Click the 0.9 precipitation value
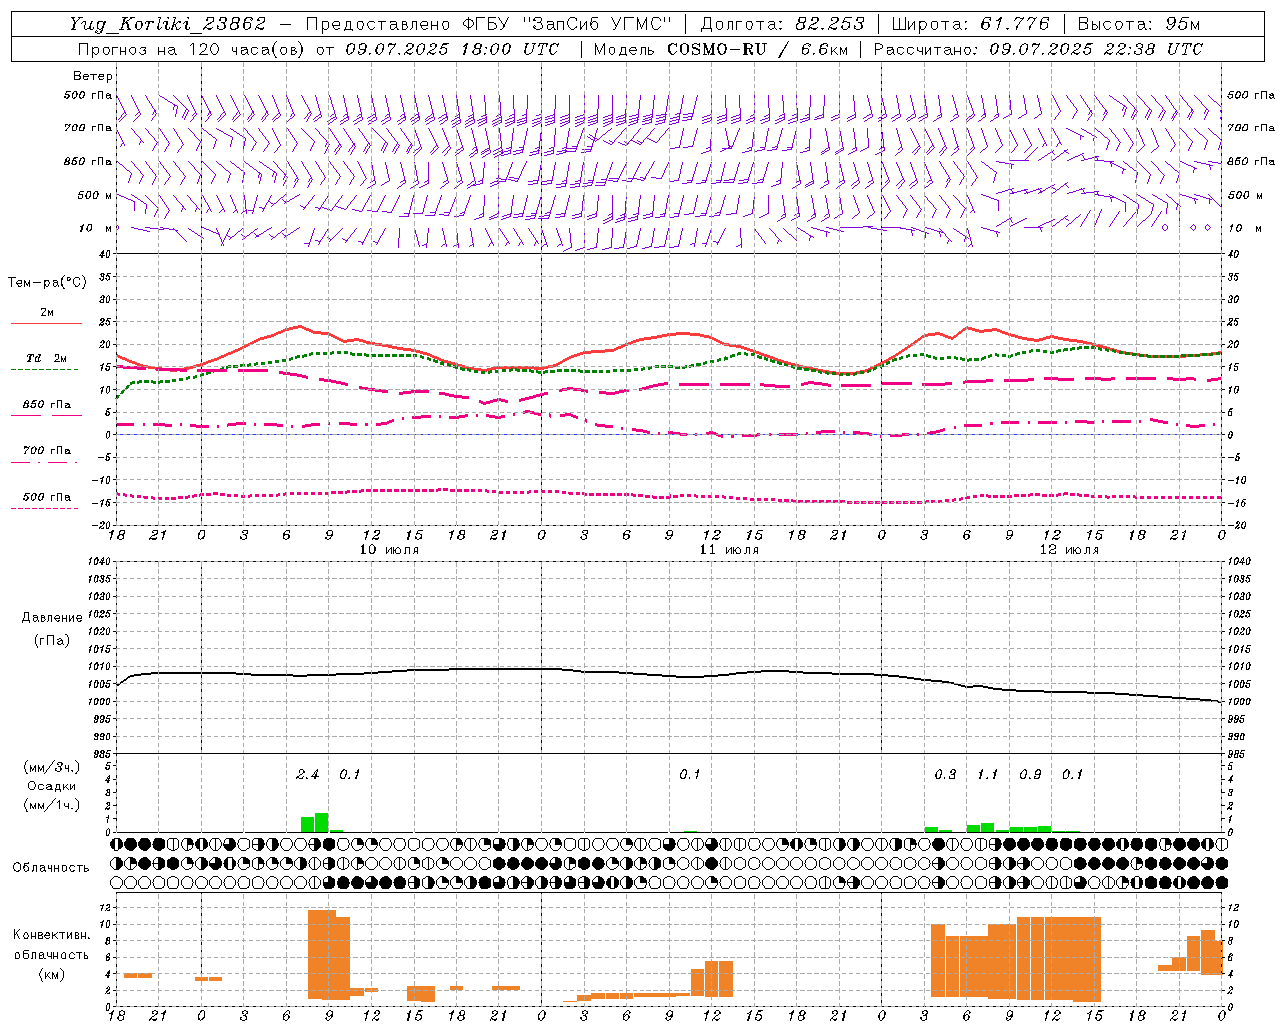Viewport: 1280px width, 1024px height. [1030, 775]
